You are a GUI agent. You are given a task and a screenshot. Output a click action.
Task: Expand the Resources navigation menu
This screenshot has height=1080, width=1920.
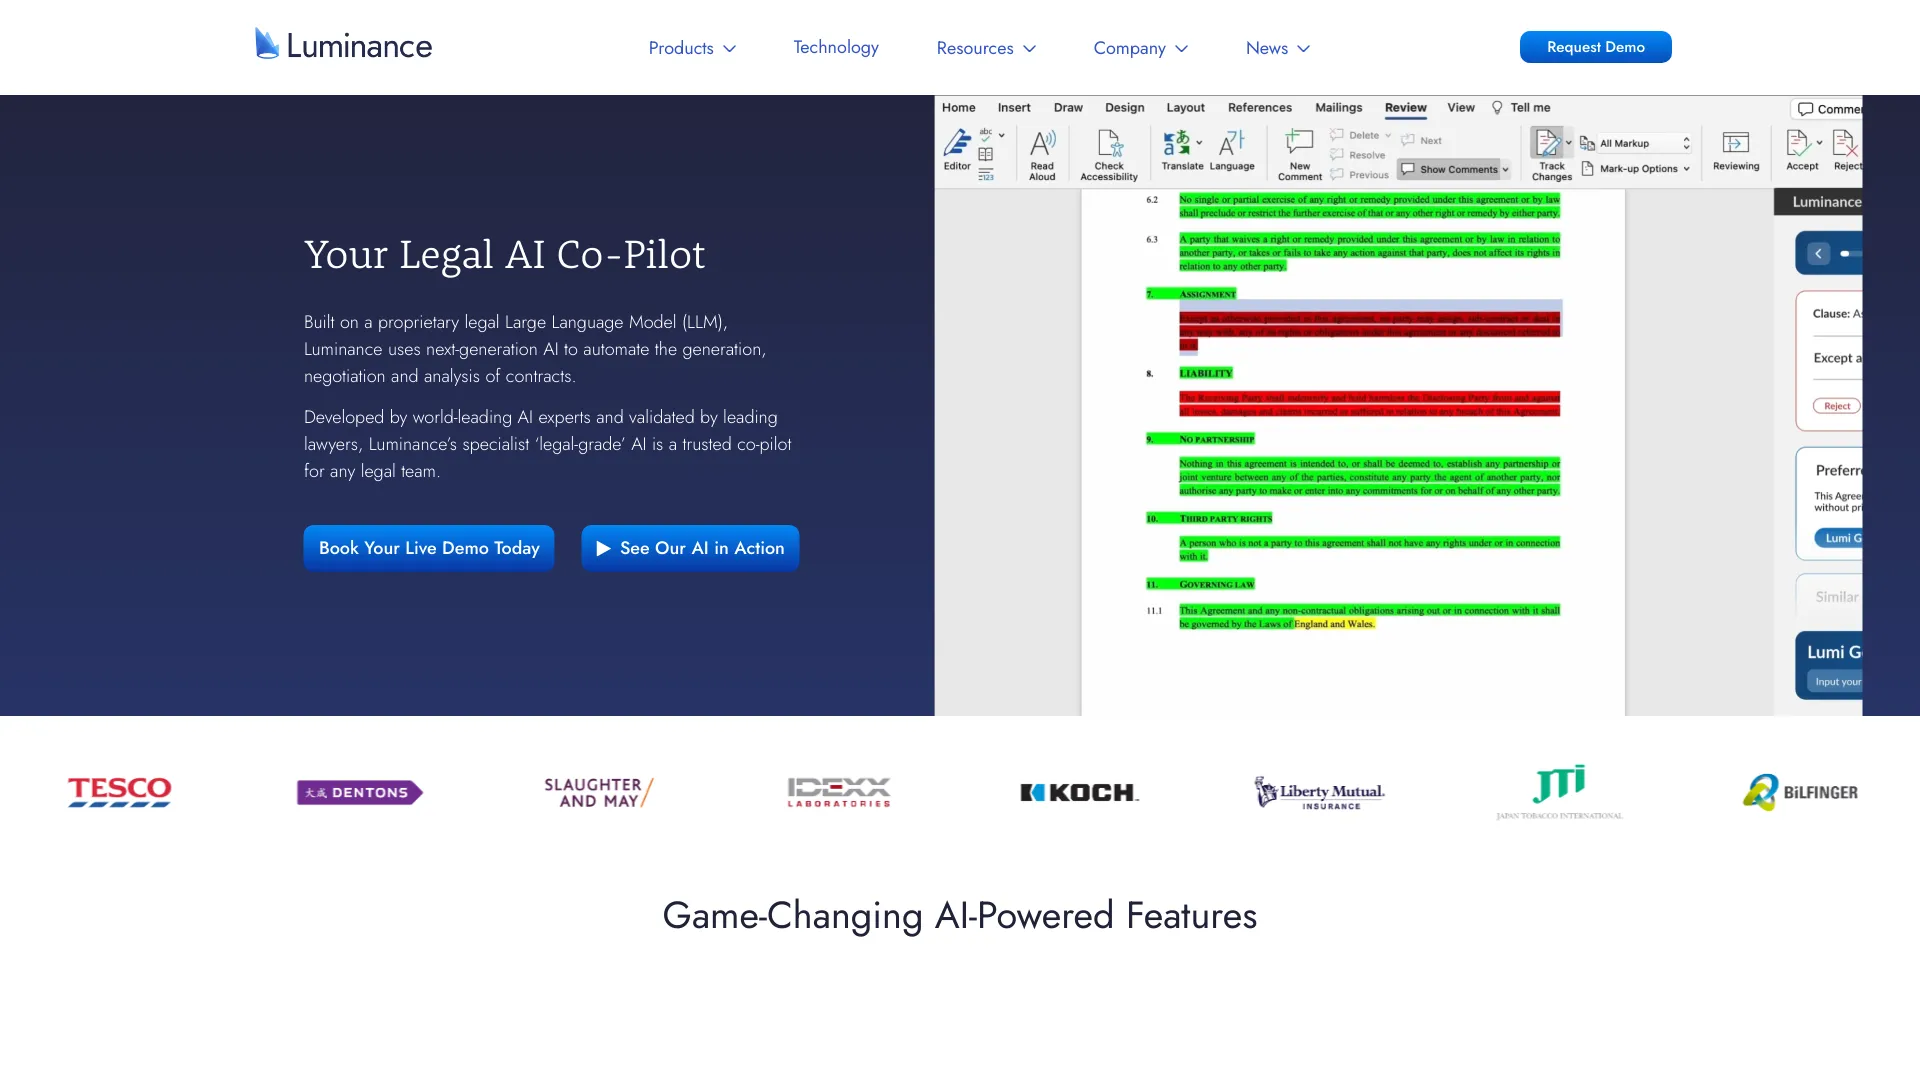click(x=985, y=47)
